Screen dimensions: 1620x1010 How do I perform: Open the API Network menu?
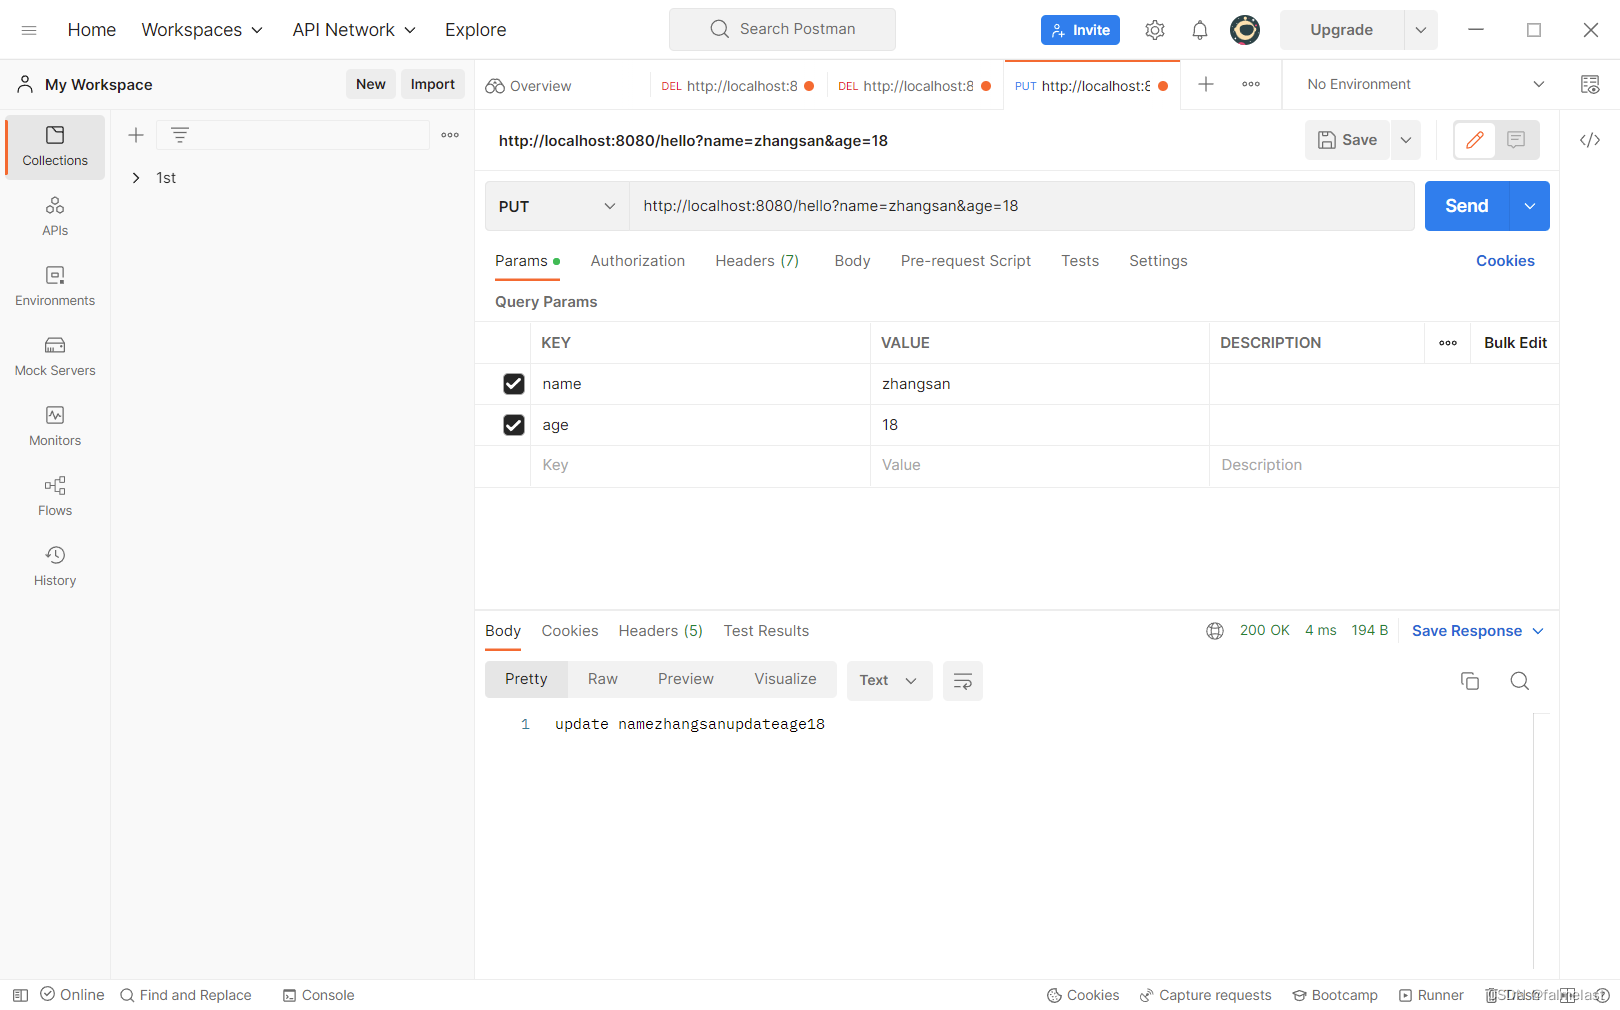point(354,30)
